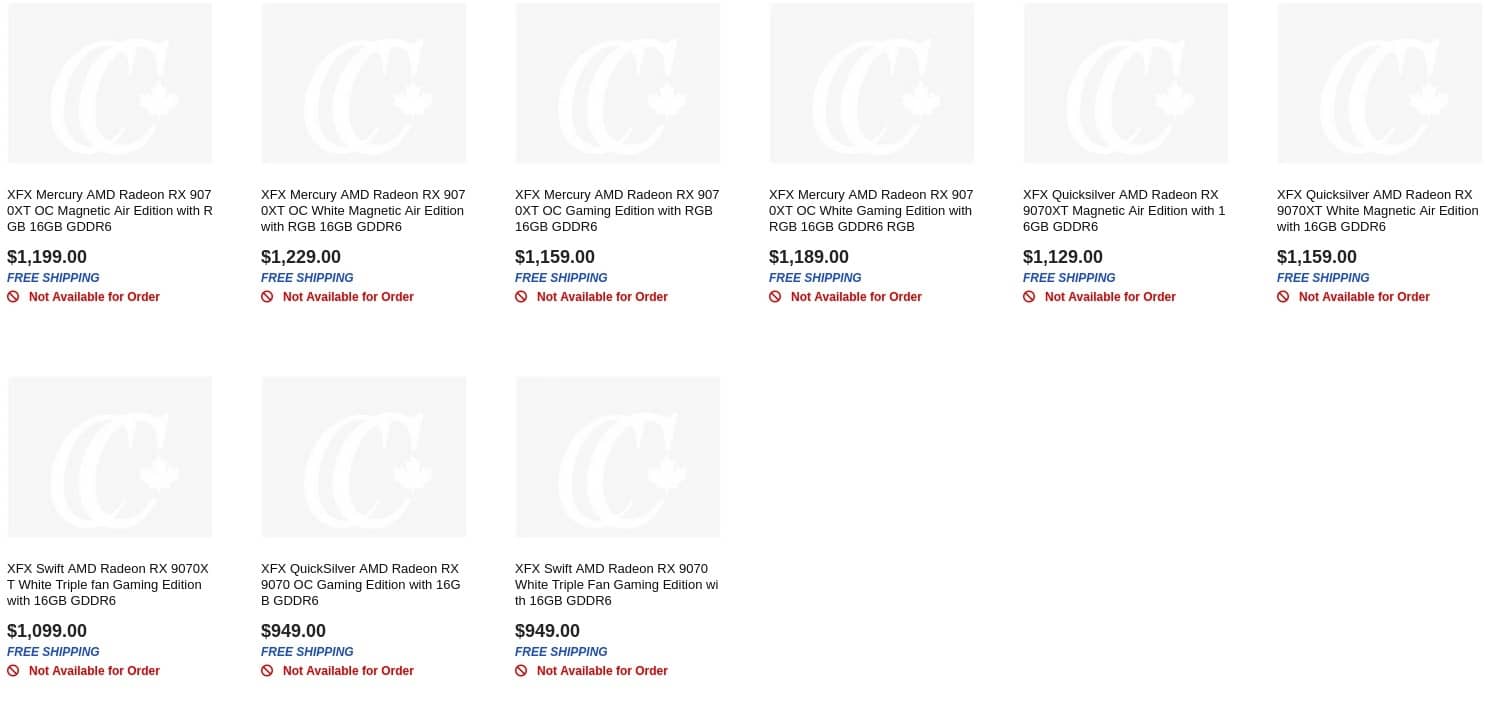Click placeholder image of $1,229.00 Mercury card
This screenshot has height=704, width=1488.
pyautogui.click(x=364, y=83)
